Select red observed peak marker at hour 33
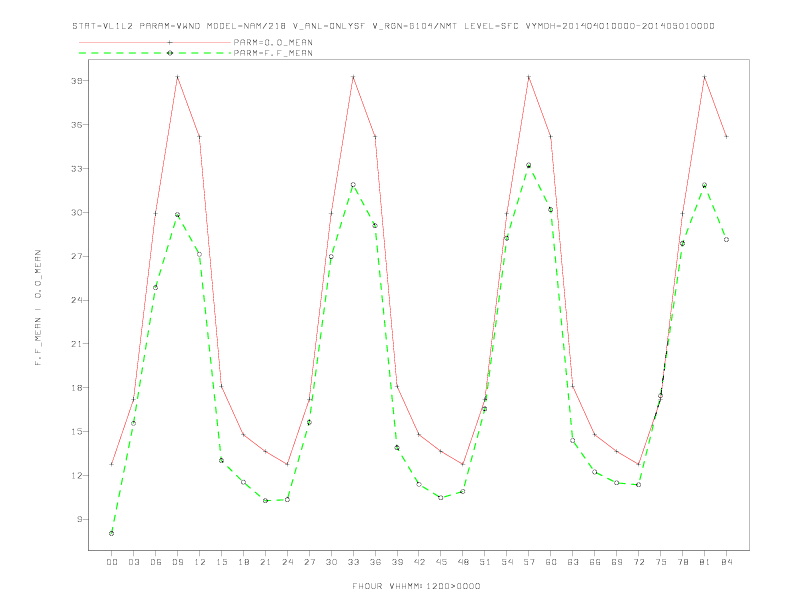The image size is (792, 612). [x=353, y=77]
